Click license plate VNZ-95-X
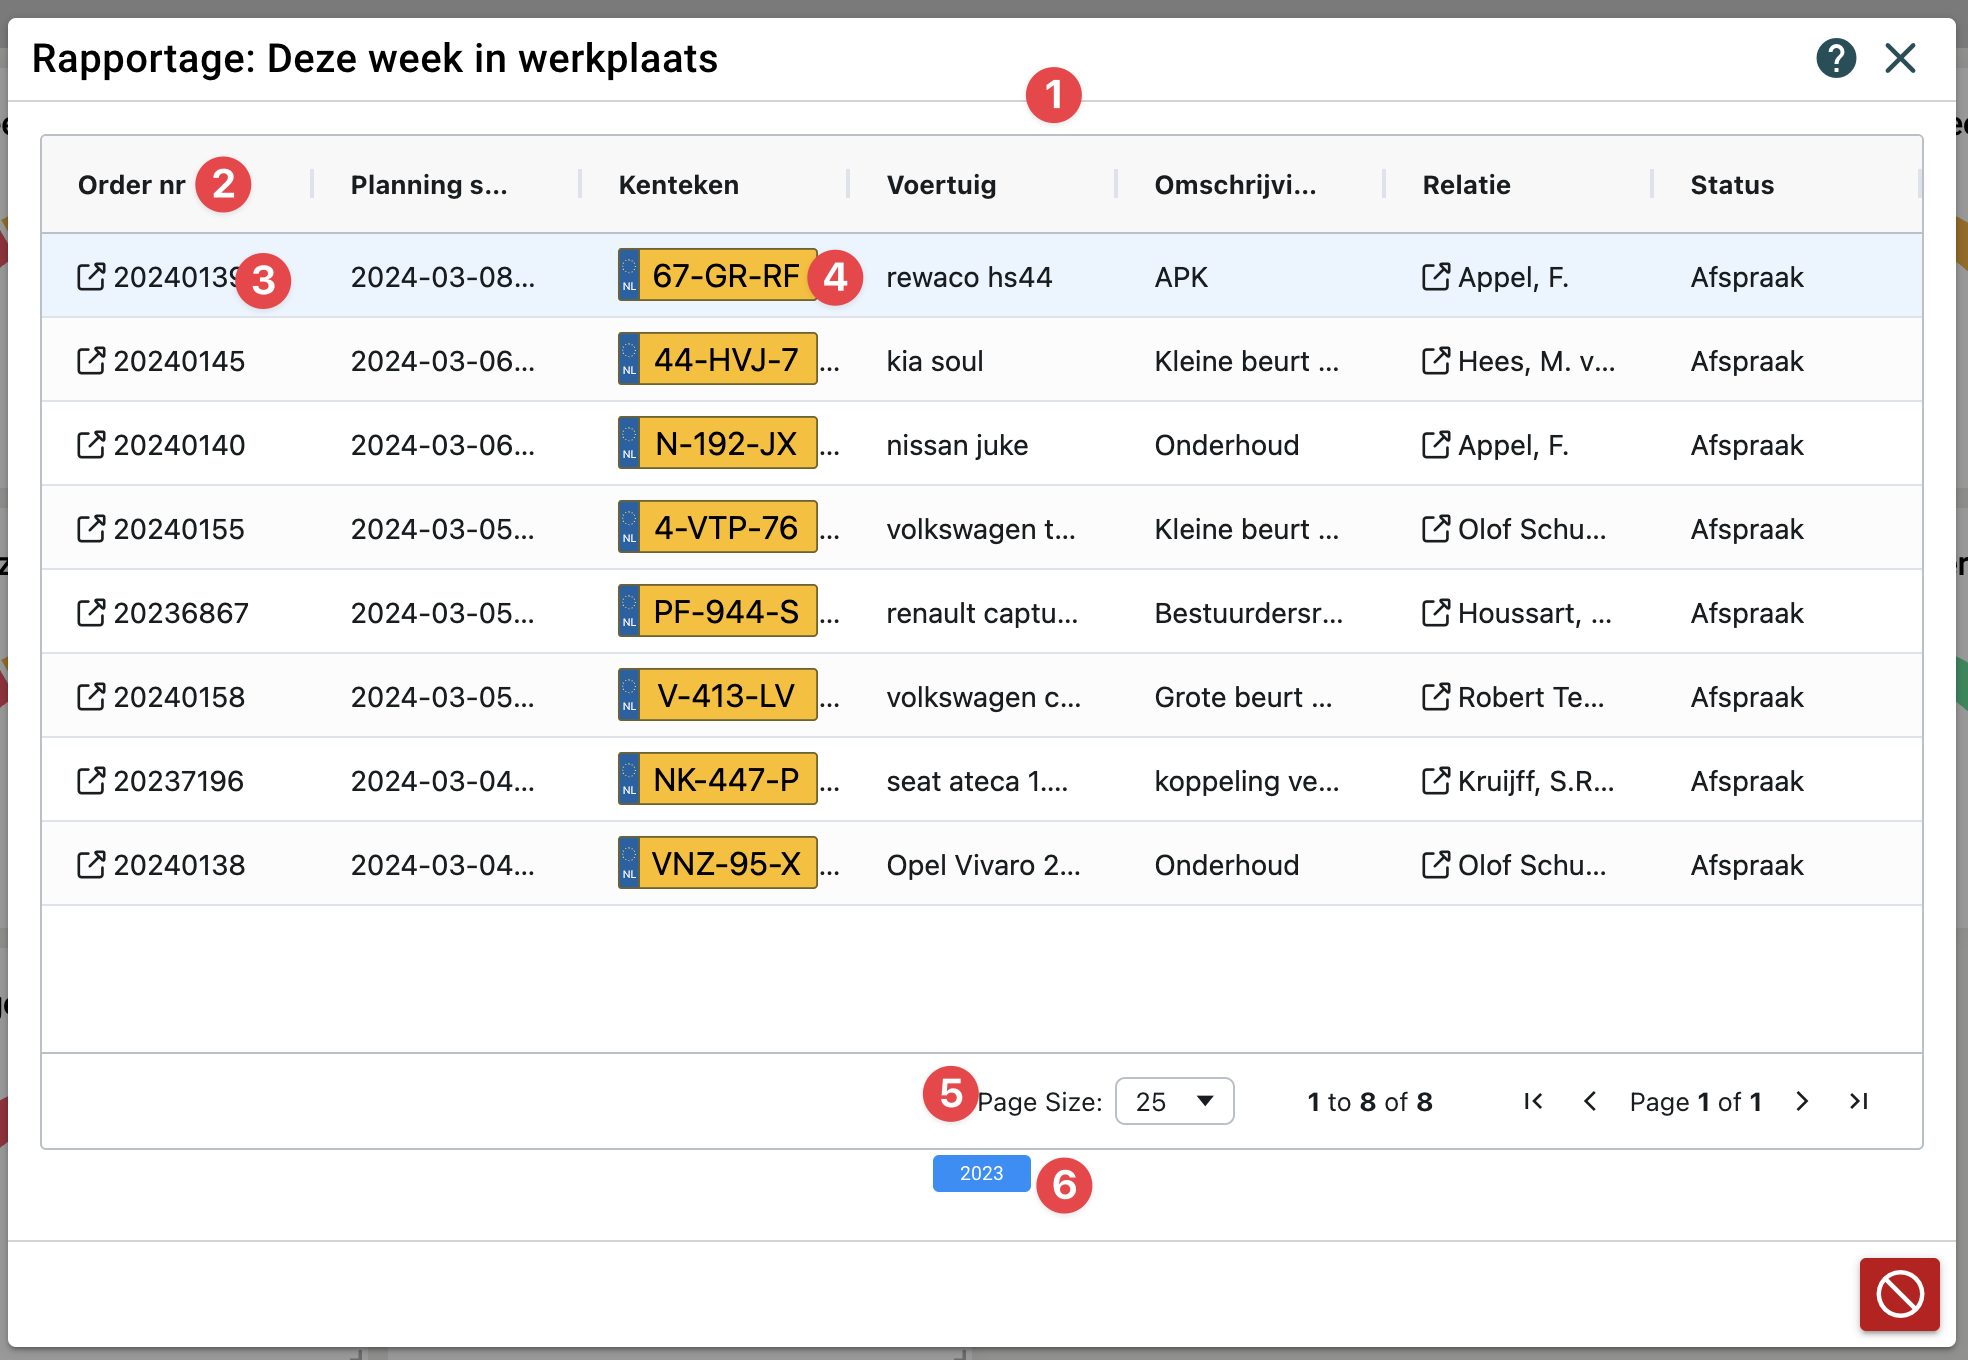Viewport: 1968px width, 1360px height. (725, 864)
